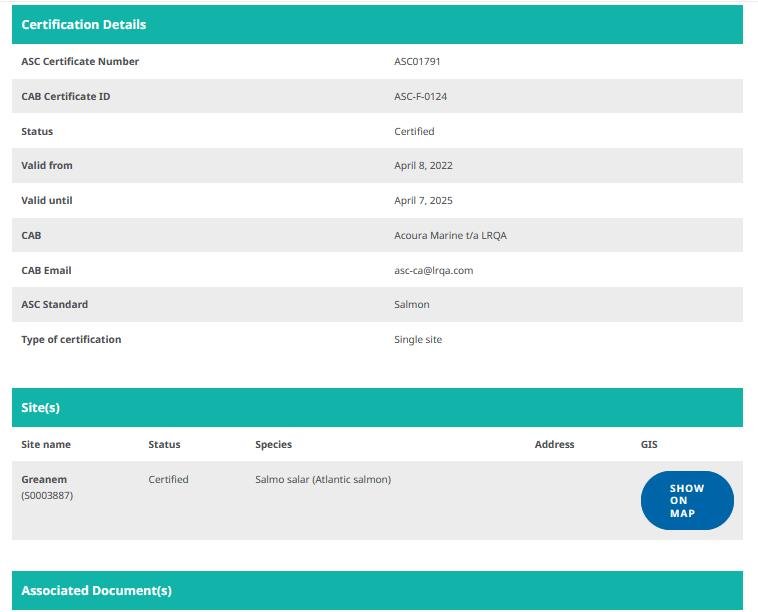
Task: Click the Greanem site name
Action: 44,479
